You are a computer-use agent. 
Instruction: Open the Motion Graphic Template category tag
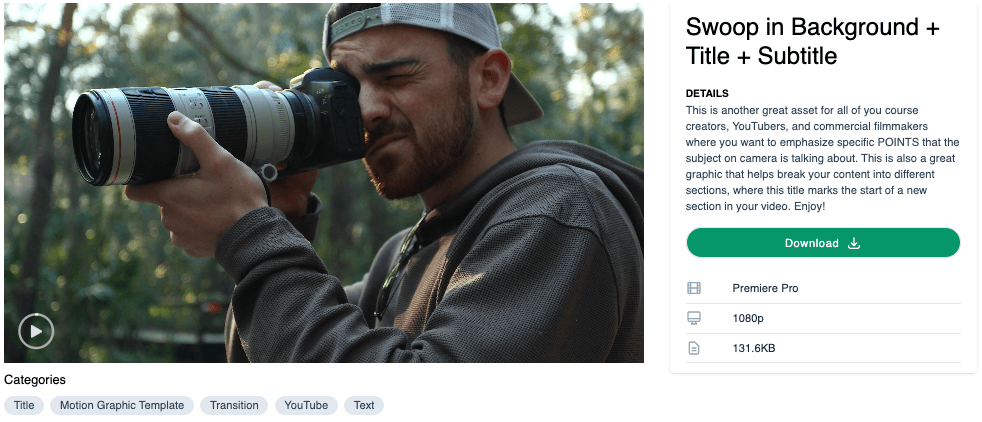click(x=122, y=405)
